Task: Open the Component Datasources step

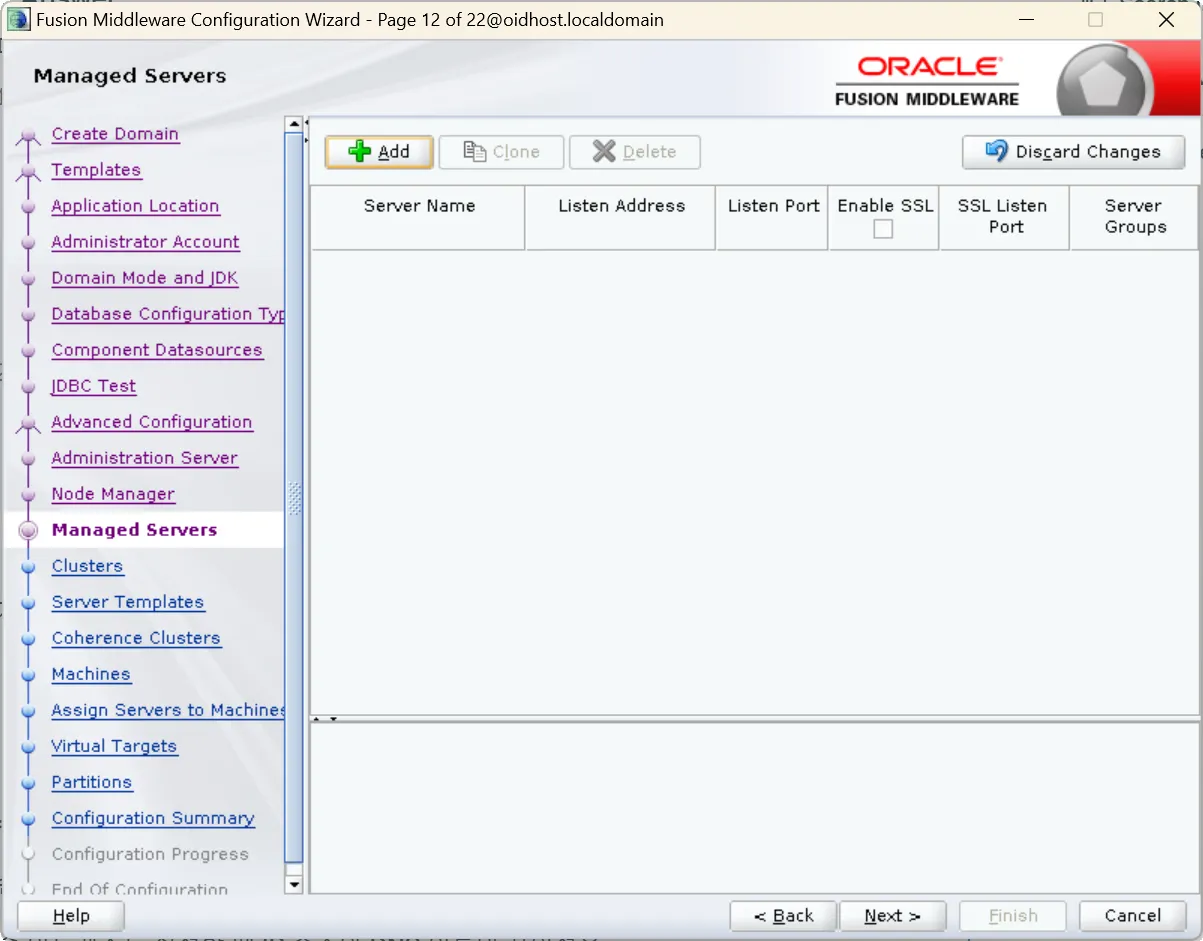Action: [x=157, y=350]
